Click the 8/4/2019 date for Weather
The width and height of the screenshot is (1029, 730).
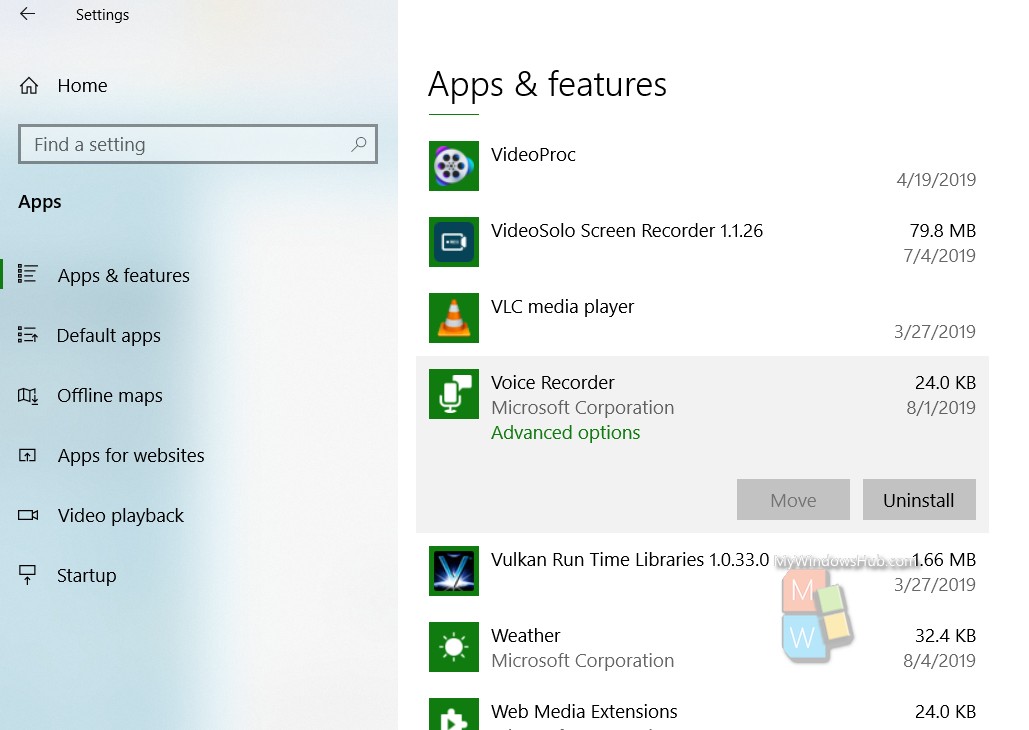point(940,661)
